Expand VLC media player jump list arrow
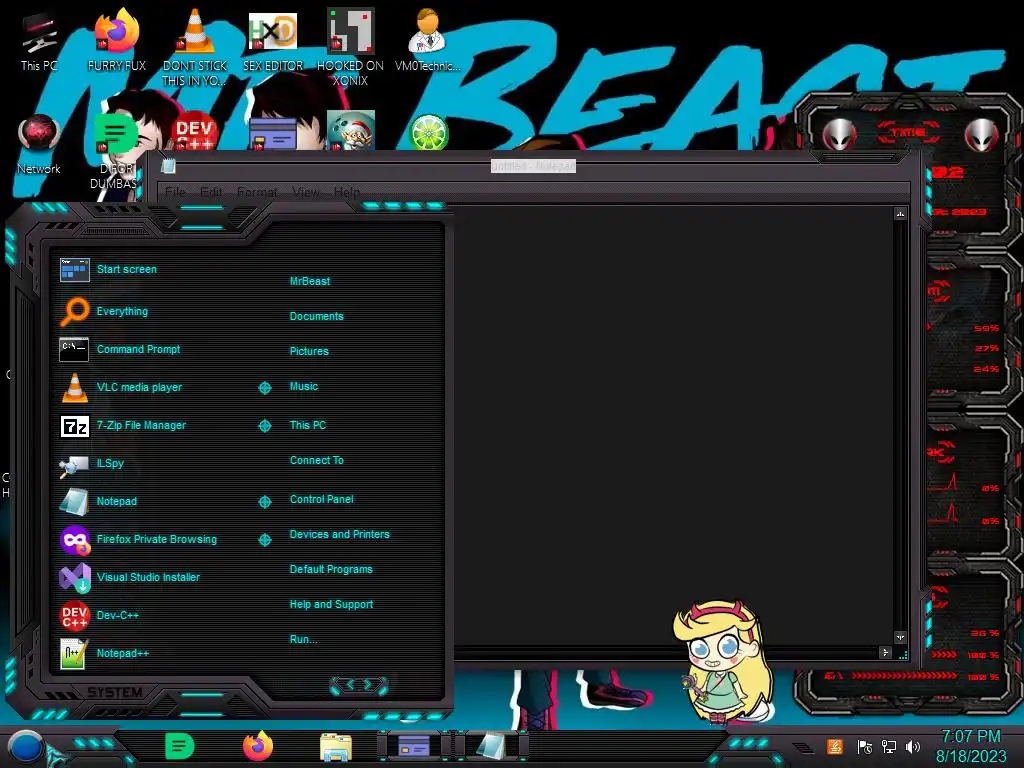 click(x=264, y=388)
